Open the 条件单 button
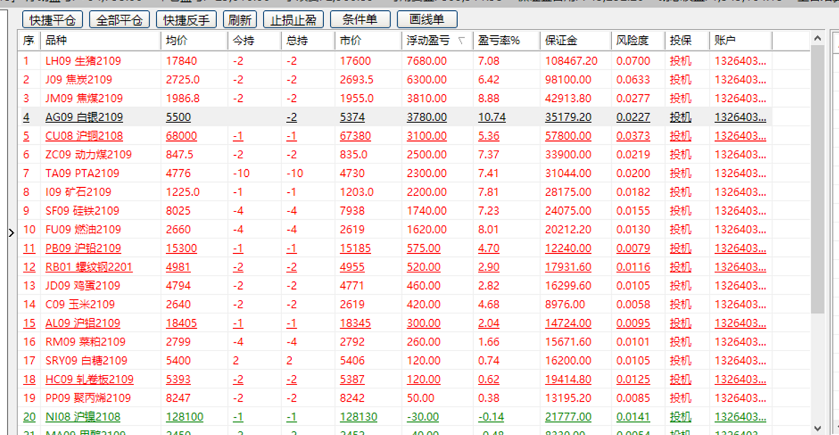Image resolution: width=839 pixels, height=435 pixels. click(360, 20)
